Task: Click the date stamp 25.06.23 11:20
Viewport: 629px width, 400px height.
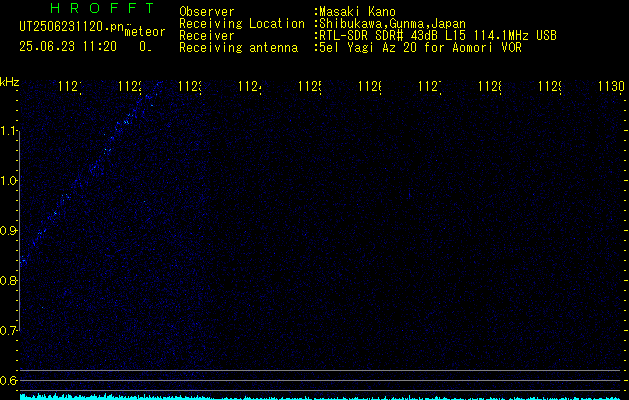Action: coord(68,47)
